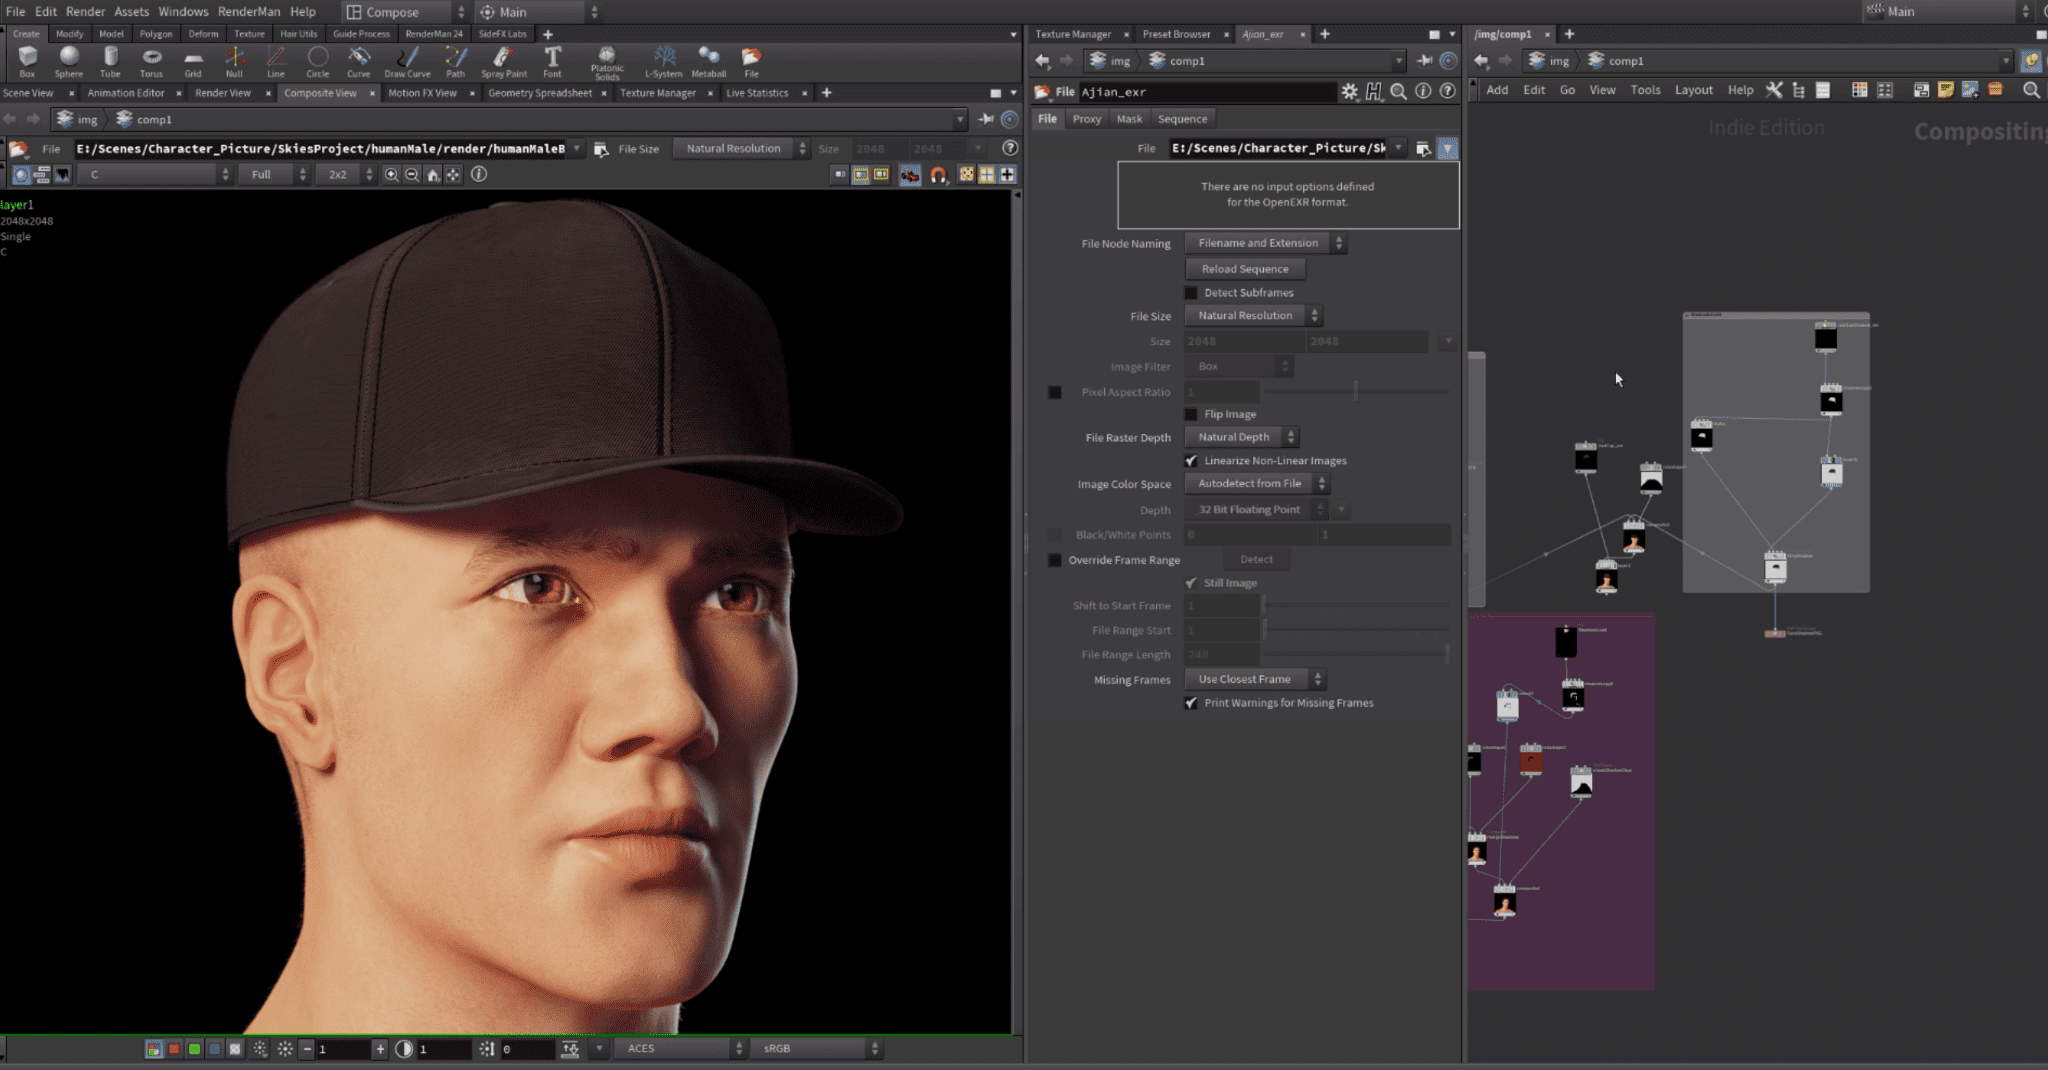Open the Render menu
Screen dimensions: 2048x1070
pyautogui.click(x=85, y=11)
